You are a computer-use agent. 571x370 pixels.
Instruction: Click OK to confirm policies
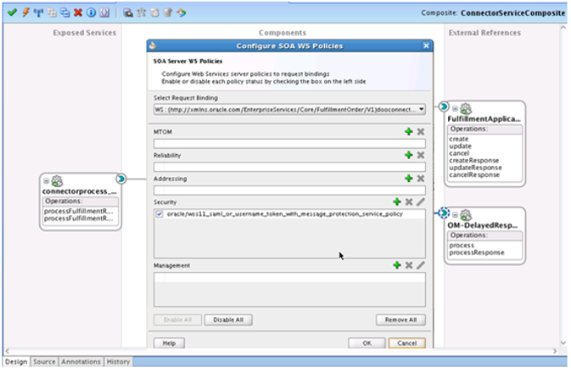tap(367, 343)
